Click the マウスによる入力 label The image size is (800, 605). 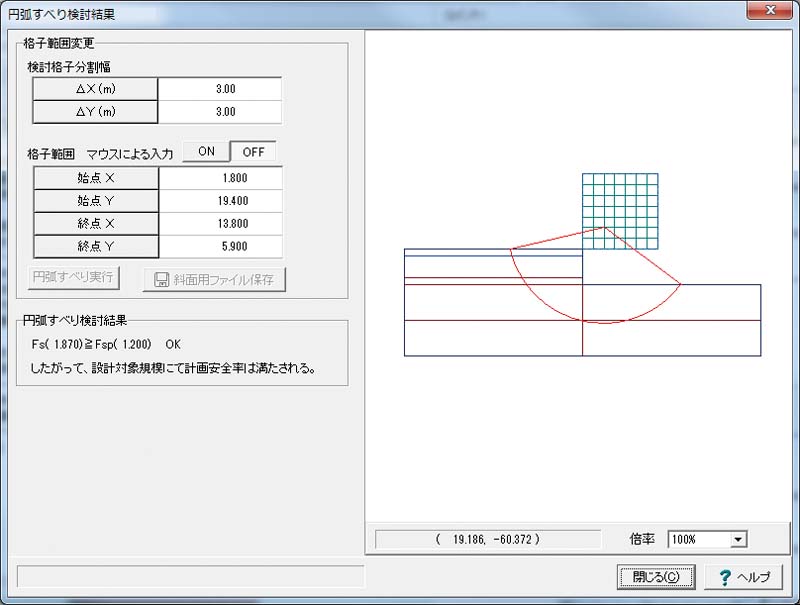130,154
